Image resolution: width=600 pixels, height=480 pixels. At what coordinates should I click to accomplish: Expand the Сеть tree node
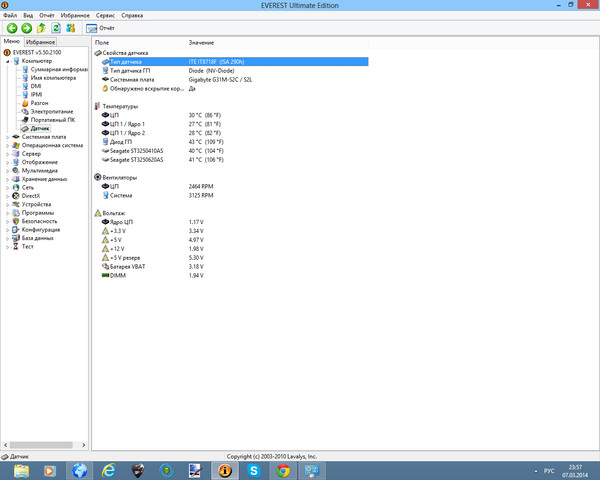point(7,188)
